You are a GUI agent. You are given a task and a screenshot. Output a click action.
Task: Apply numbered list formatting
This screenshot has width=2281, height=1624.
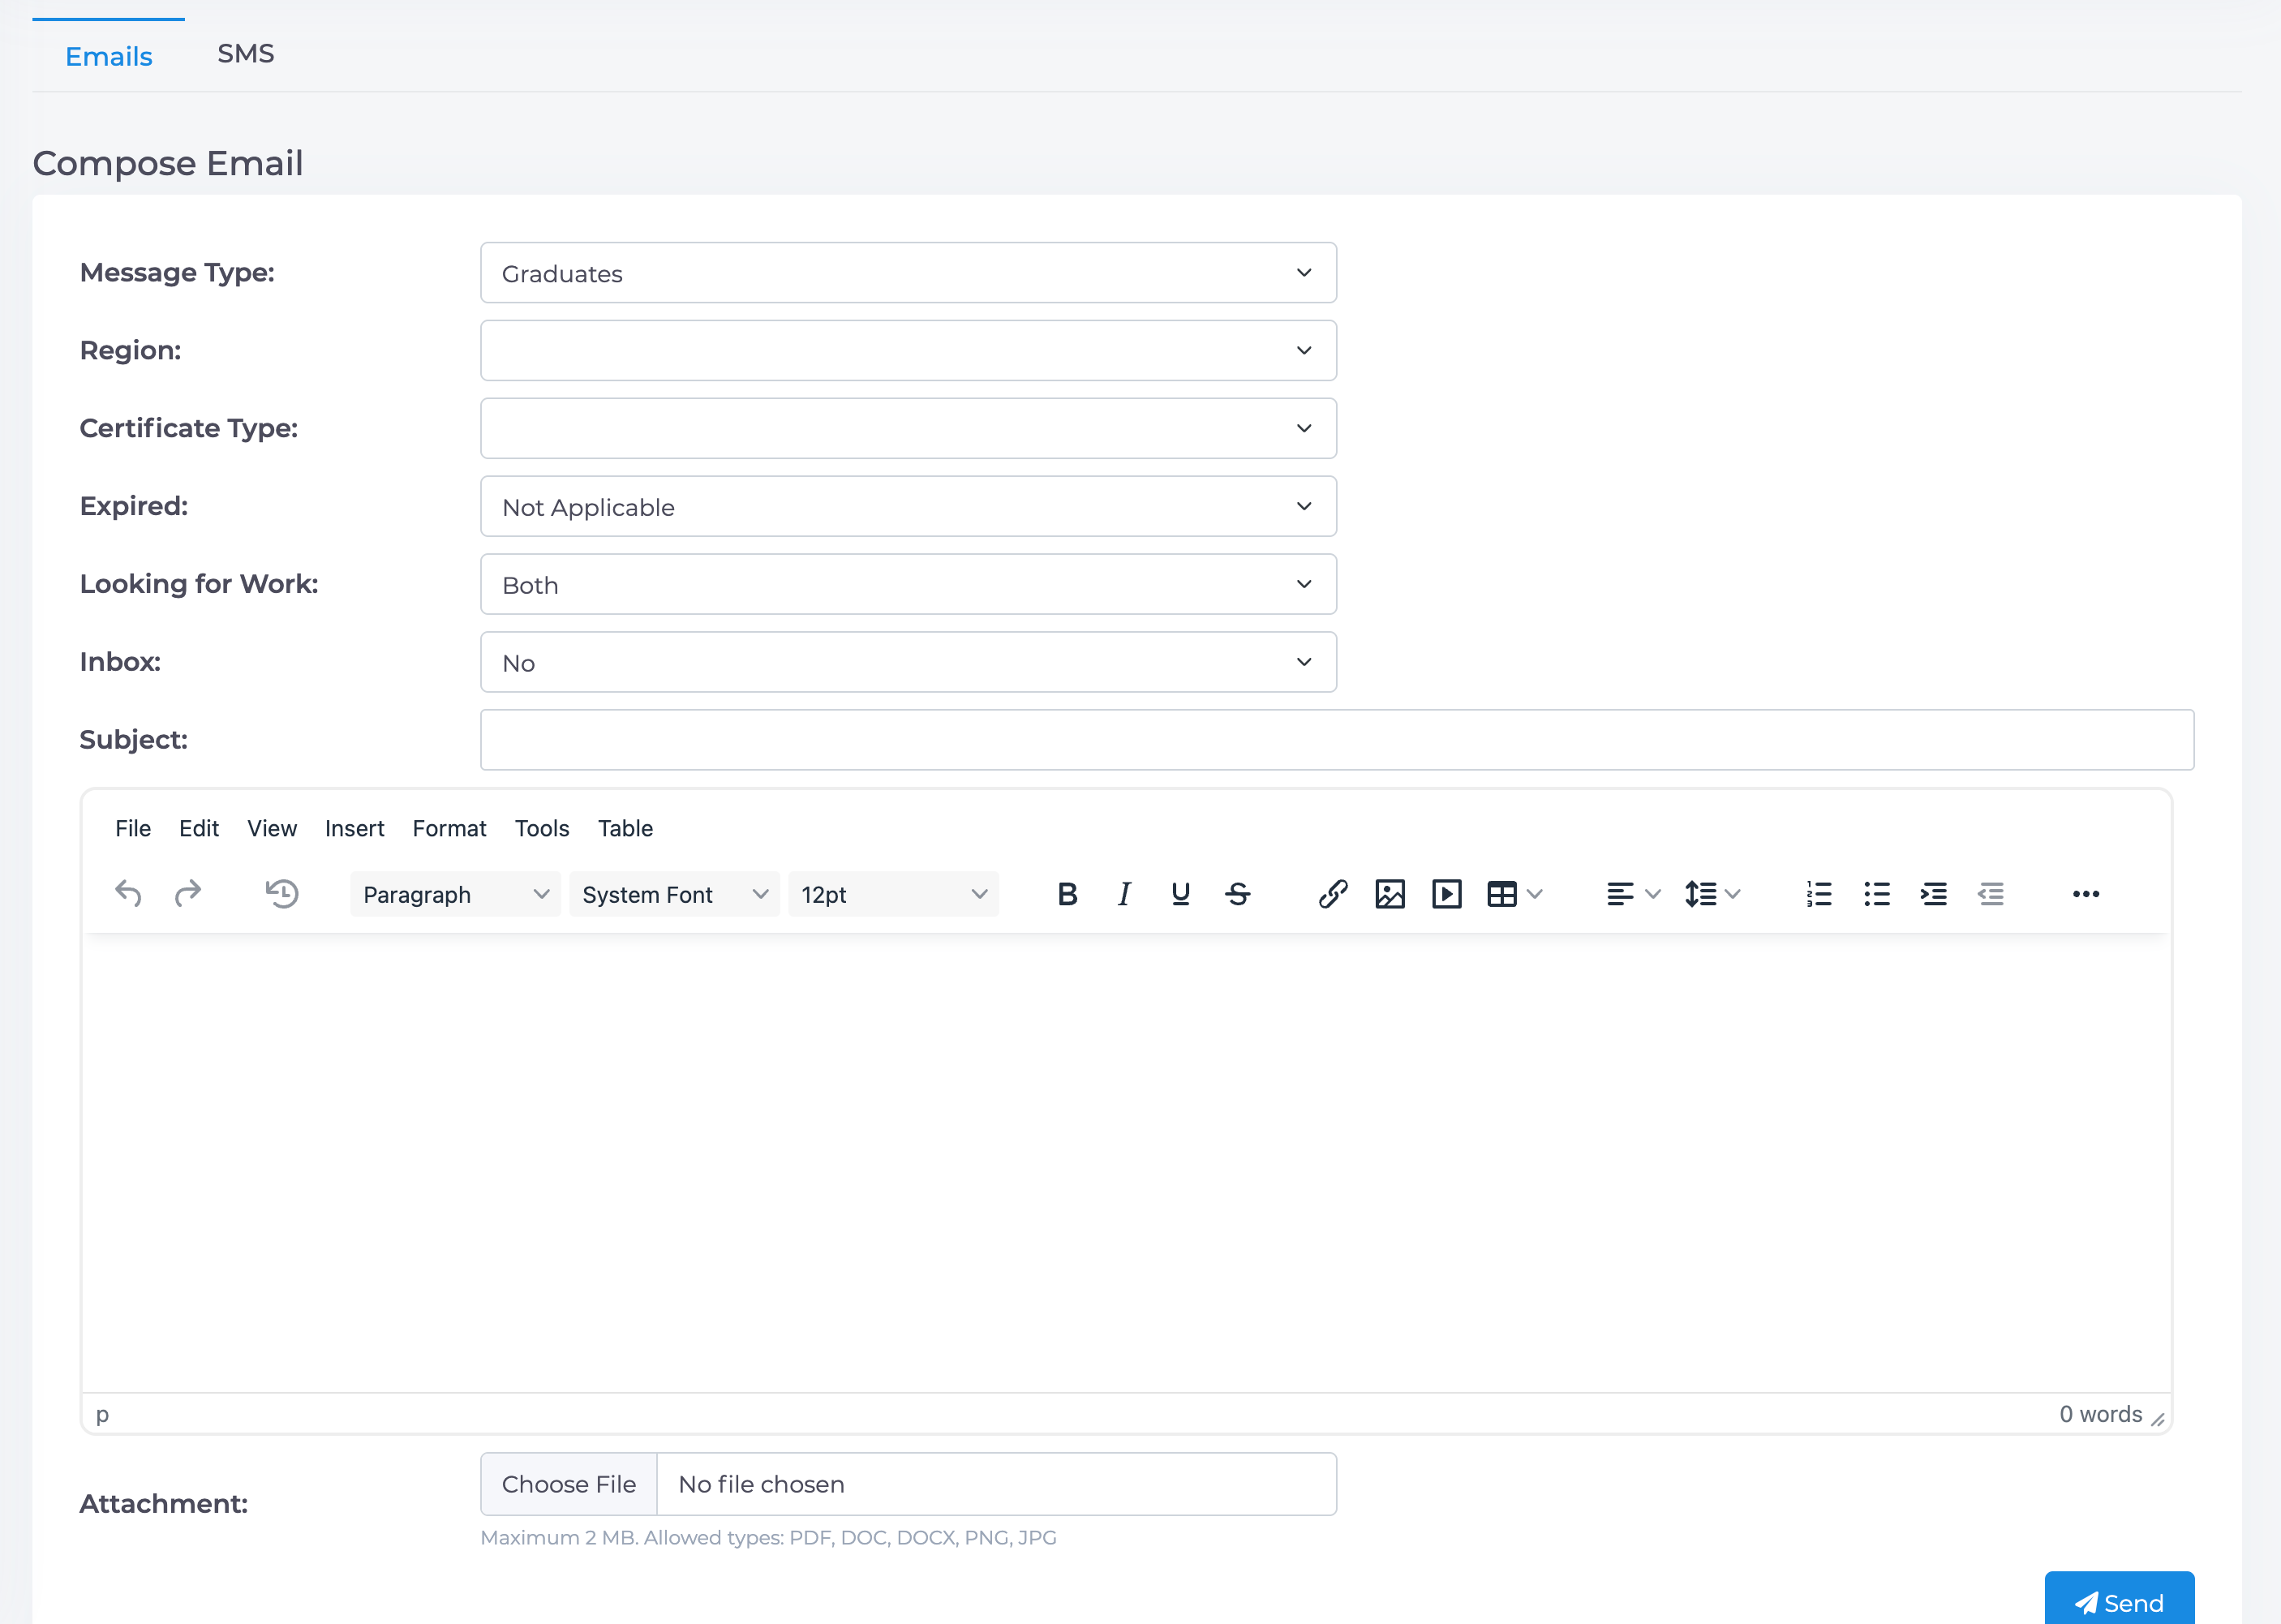[x=1819, y=893]
